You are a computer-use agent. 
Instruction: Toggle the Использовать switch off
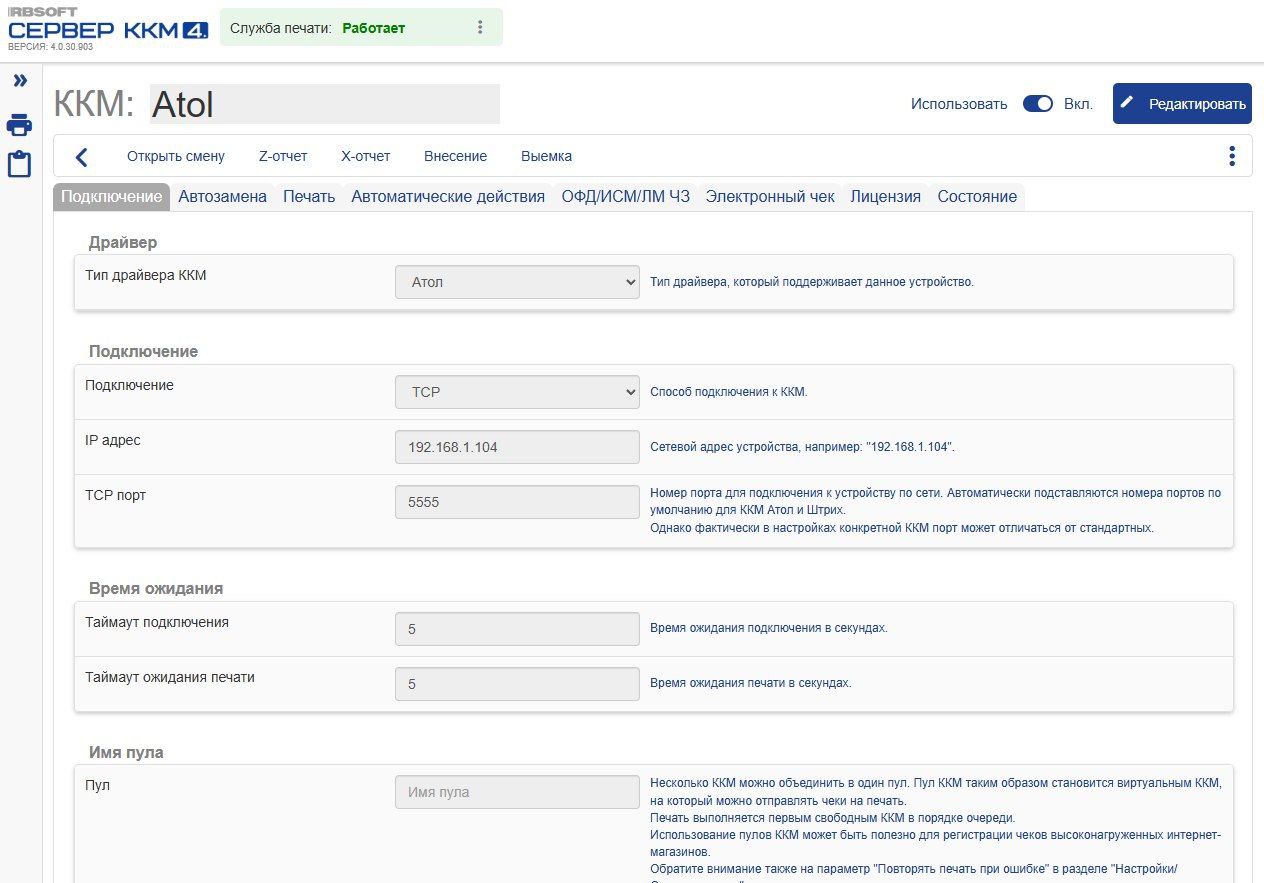[1038, 104]
